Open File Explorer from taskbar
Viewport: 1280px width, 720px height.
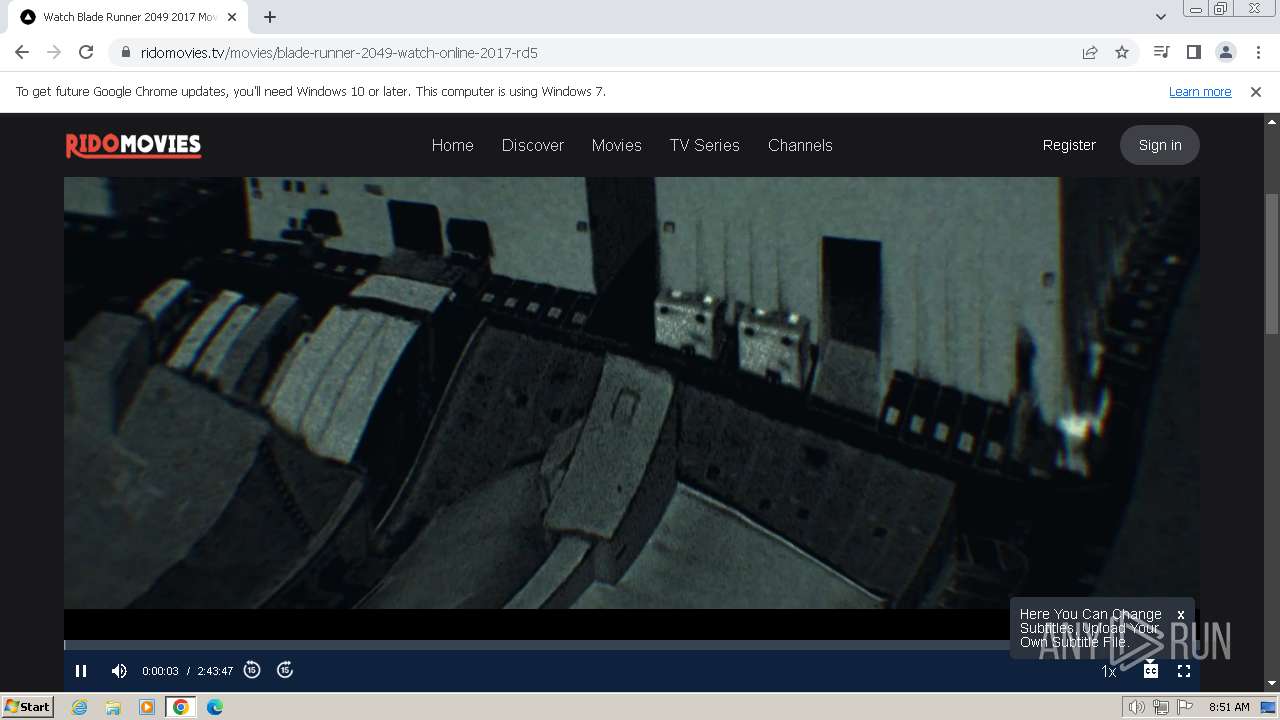pyautogui.click(x=113, y=707)
